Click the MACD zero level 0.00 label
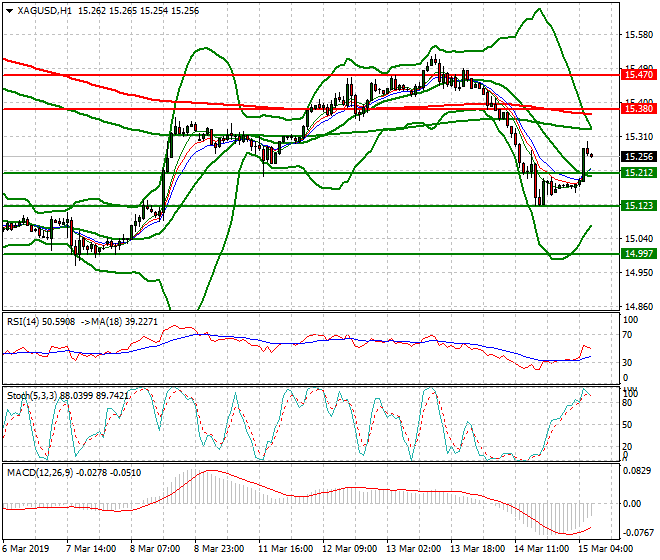The width and height of the screenshot is (660, 560). pos(631,504)
